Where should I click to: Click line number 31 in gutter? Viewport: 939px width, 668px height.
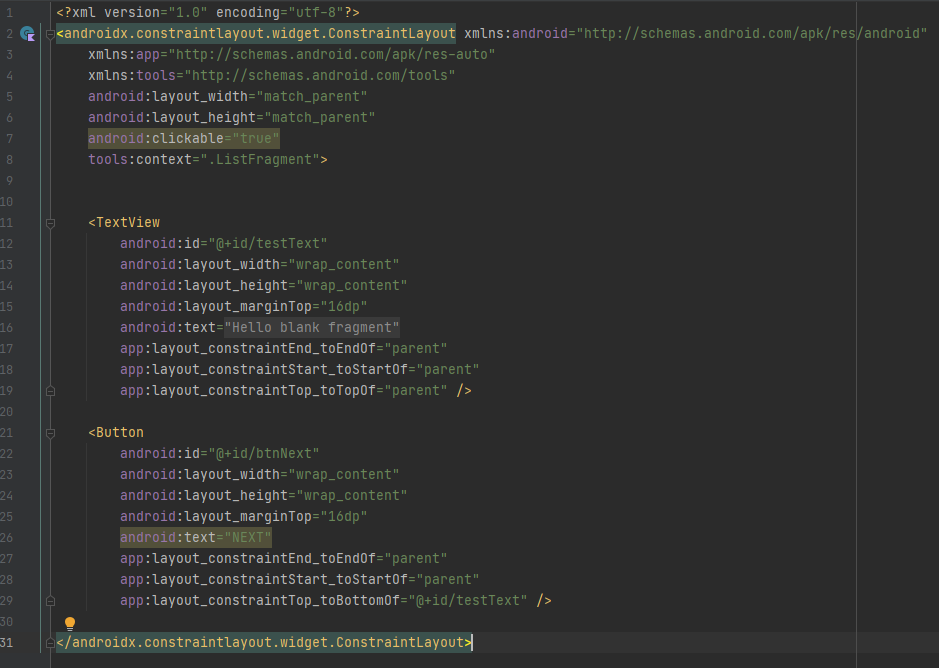7,642
